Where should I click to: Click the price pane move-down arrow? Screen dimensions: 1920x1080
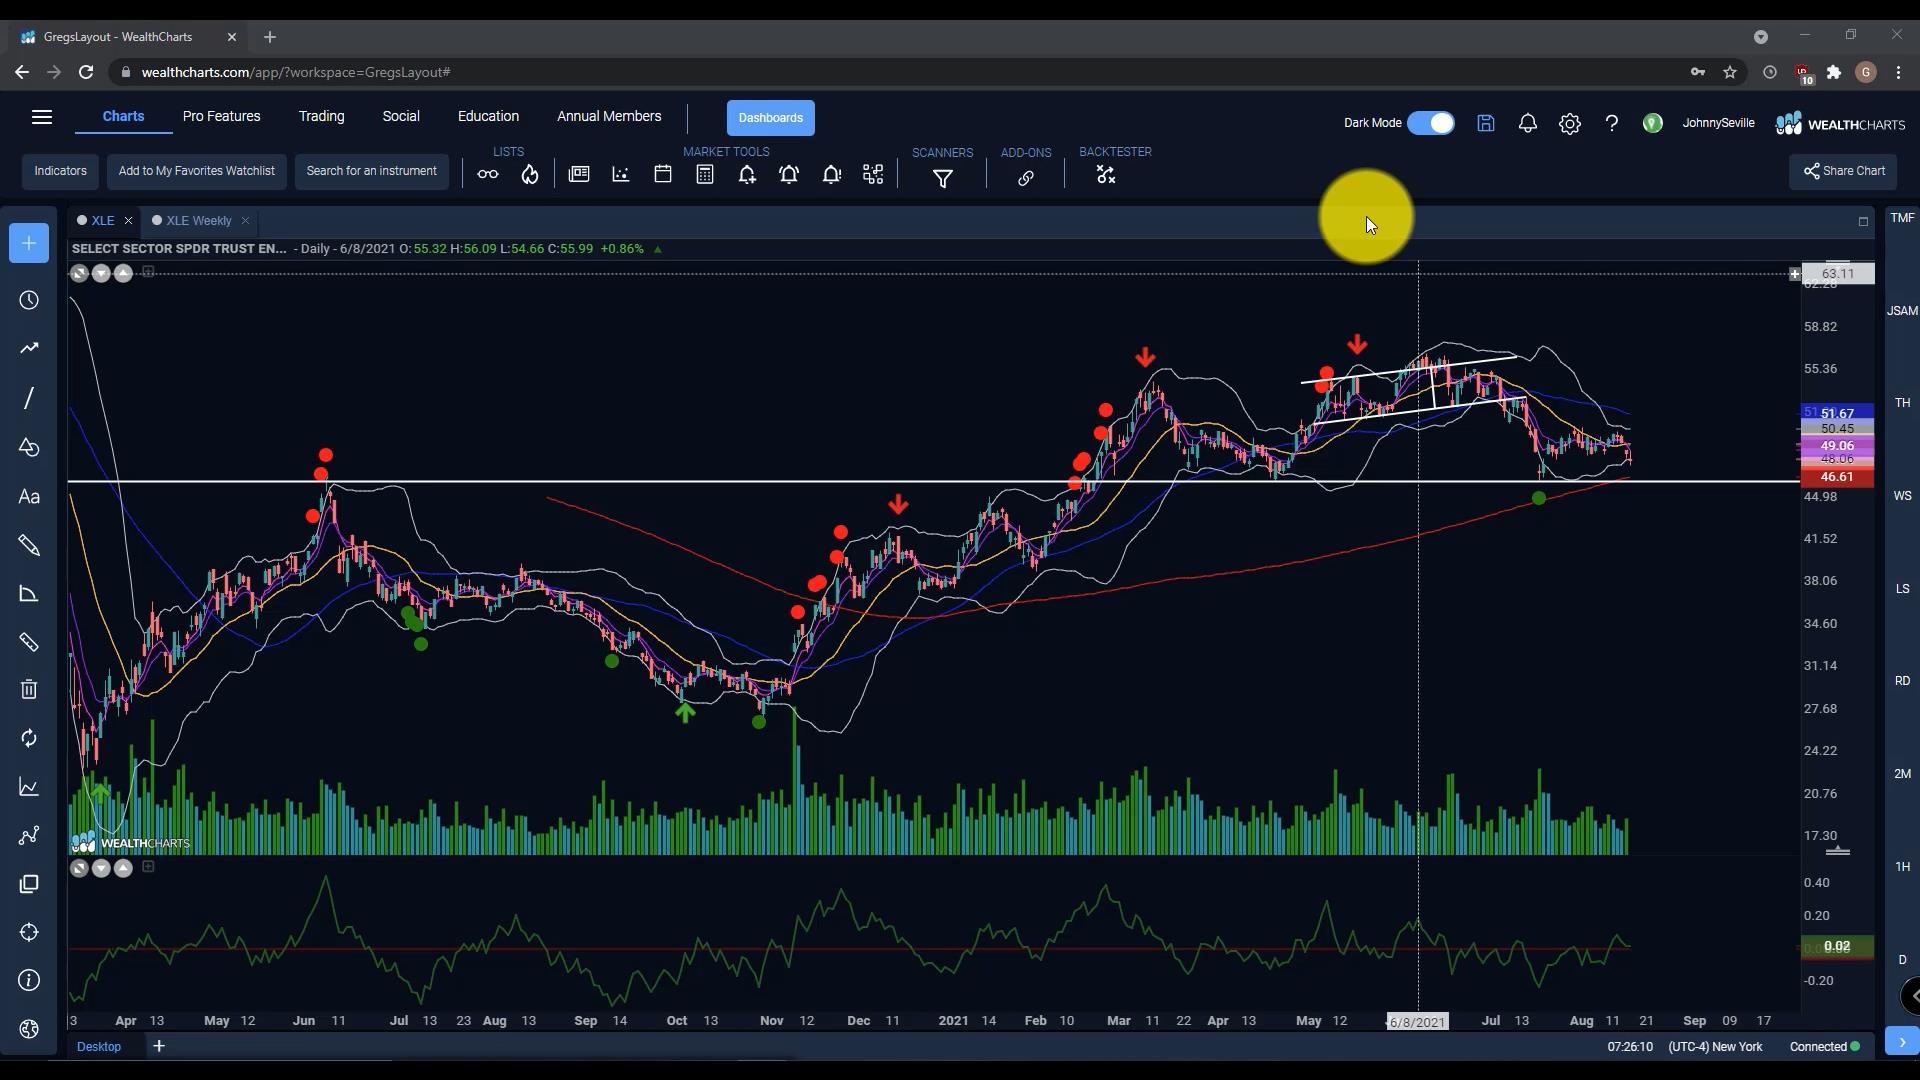(101, 273)
